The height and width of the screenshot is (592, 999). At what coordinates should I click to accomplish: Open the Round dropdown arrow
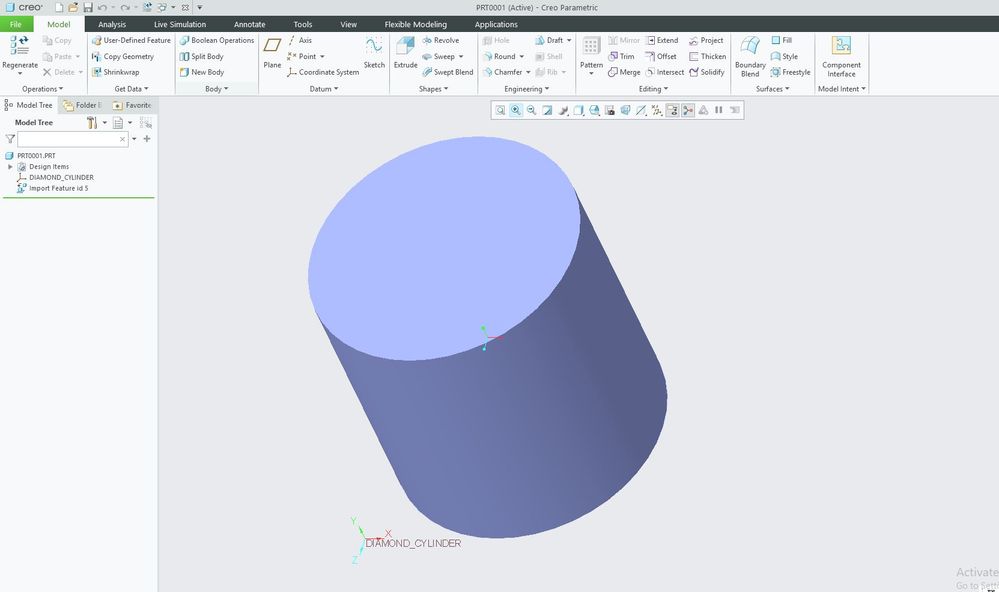pyautogui.click(x=522, y=56)
